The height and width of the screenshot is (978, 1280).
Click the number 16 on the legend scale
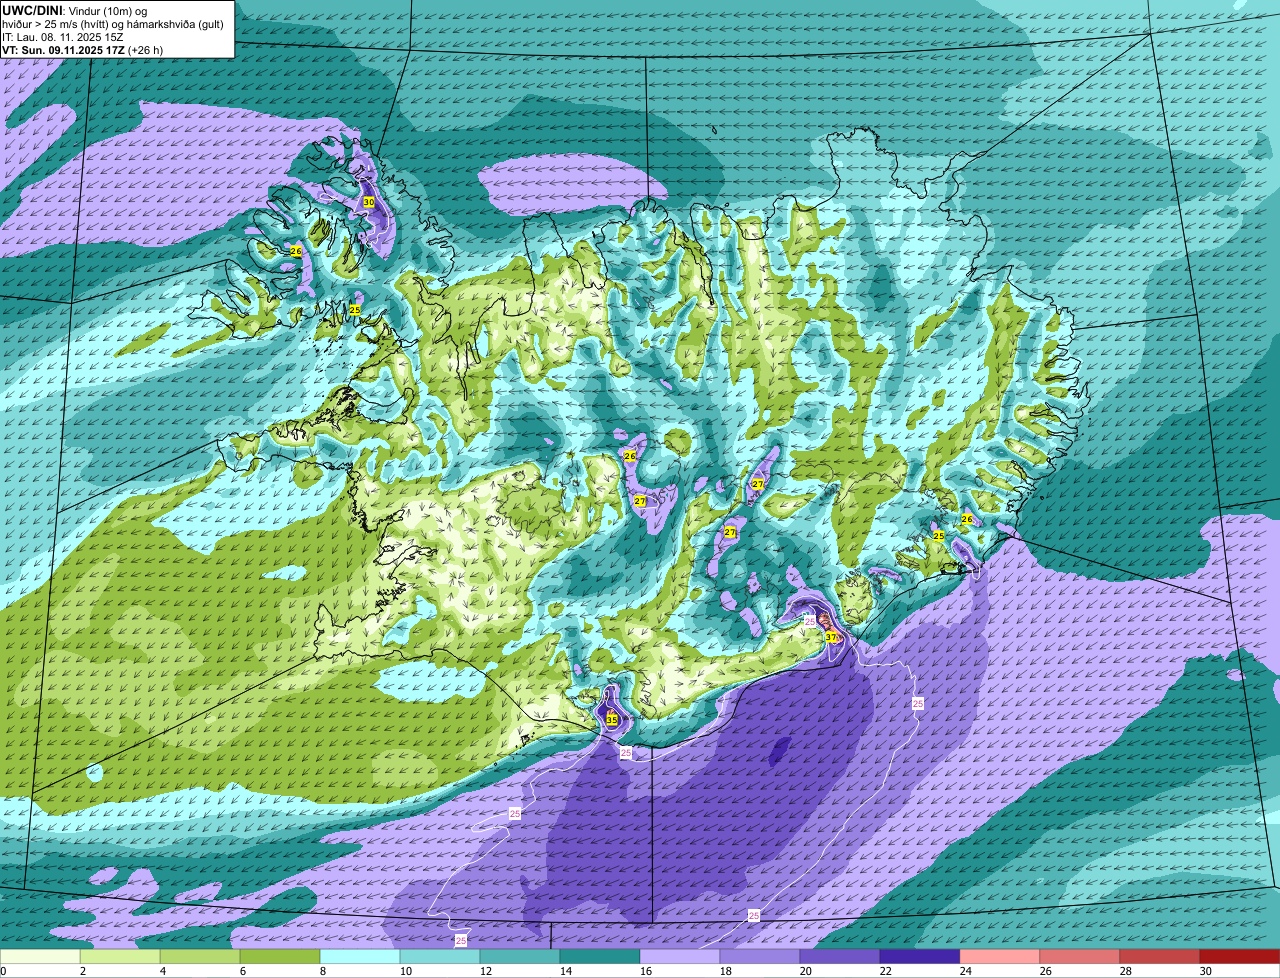coord(645,971)
